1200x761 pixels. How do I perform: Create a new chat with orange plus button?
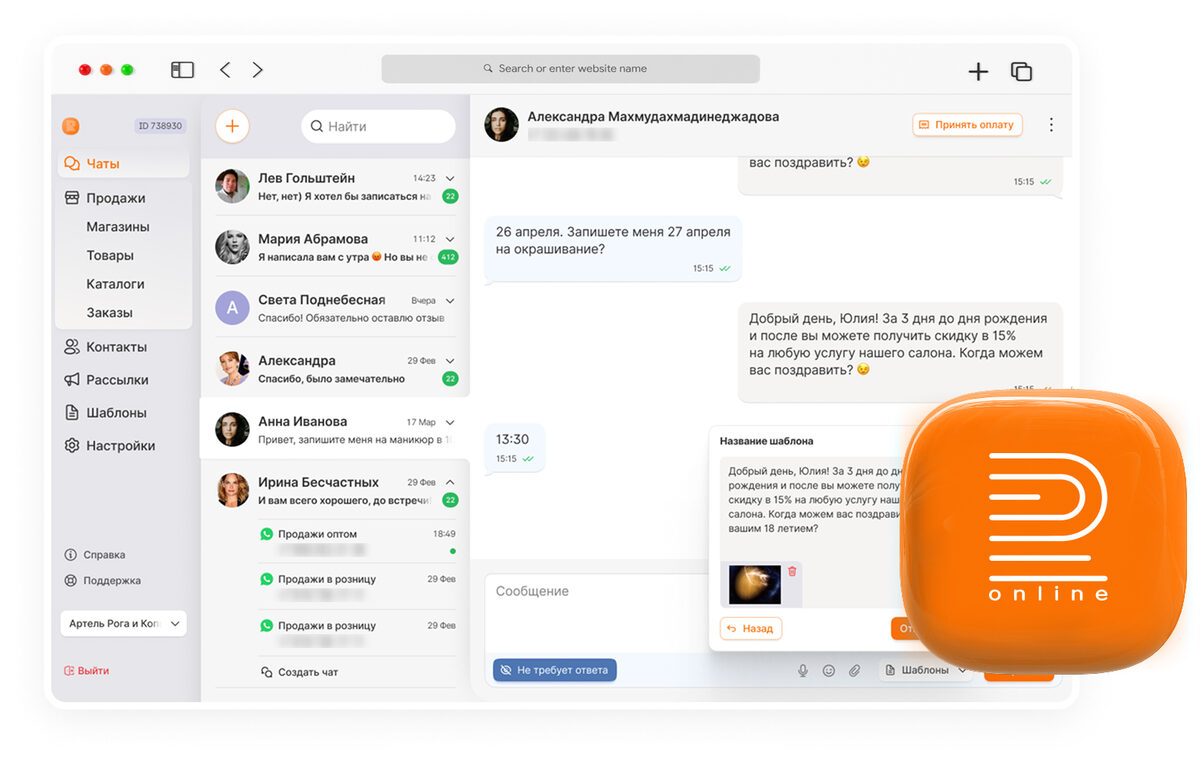[x=232, y=126]
